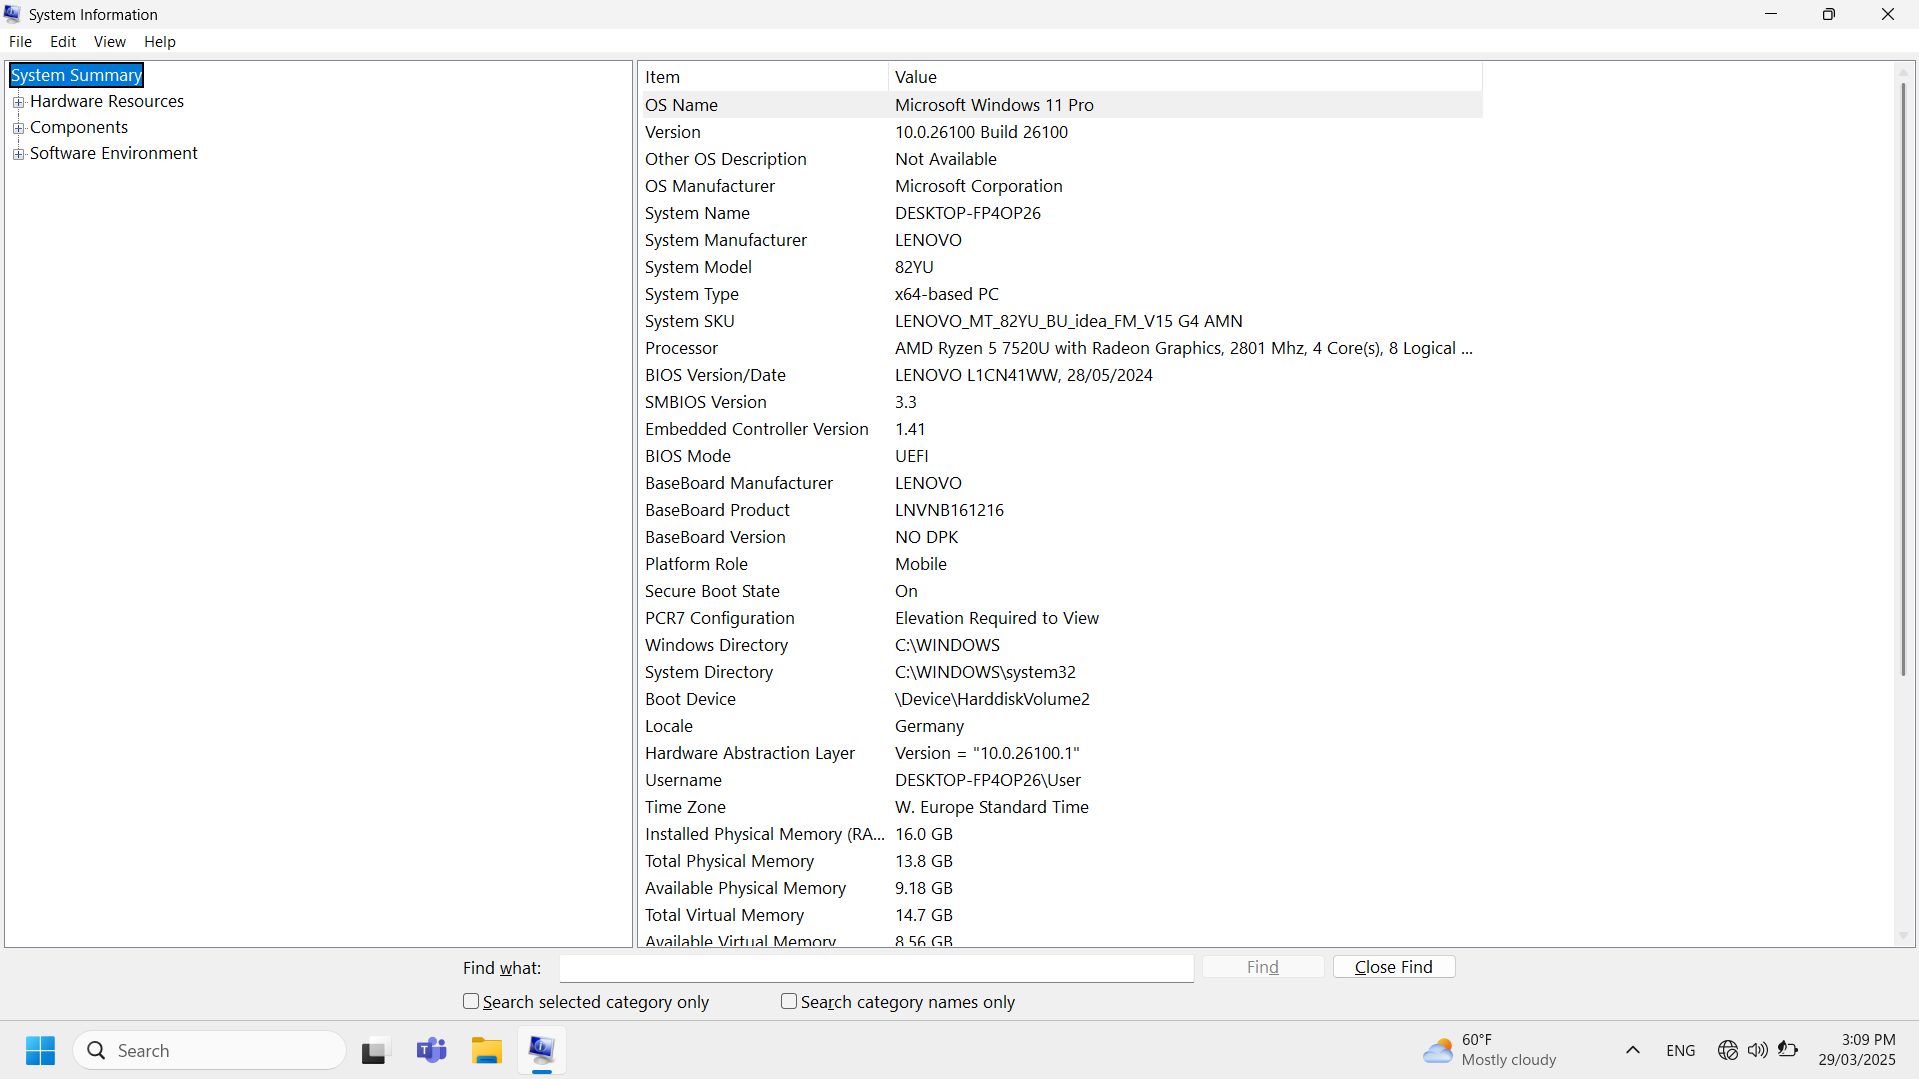This screenshot has height=1079, width=1919.
Task: Open the weather widget showing 60°F
Action: click(1490, 1050)
